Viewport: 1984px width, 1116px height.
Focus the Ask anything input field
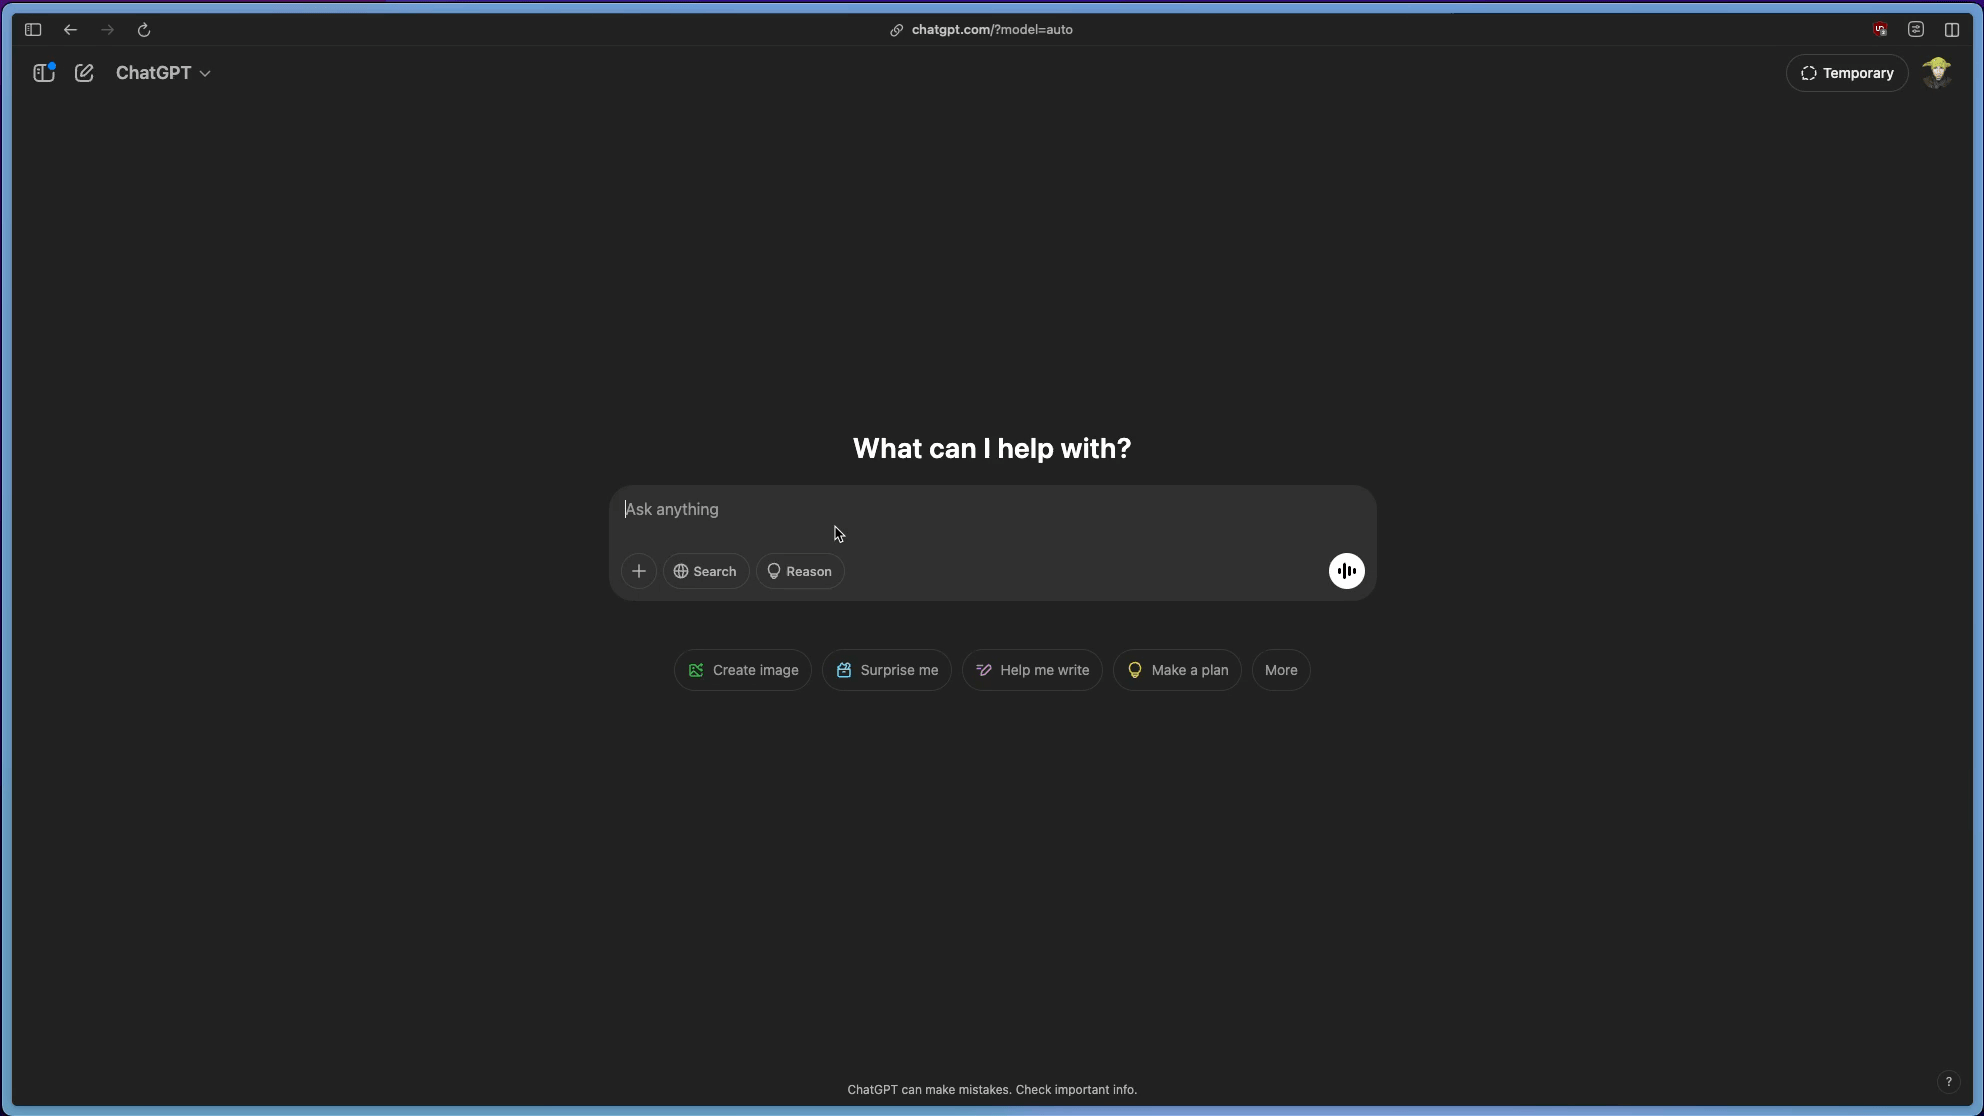992,510
